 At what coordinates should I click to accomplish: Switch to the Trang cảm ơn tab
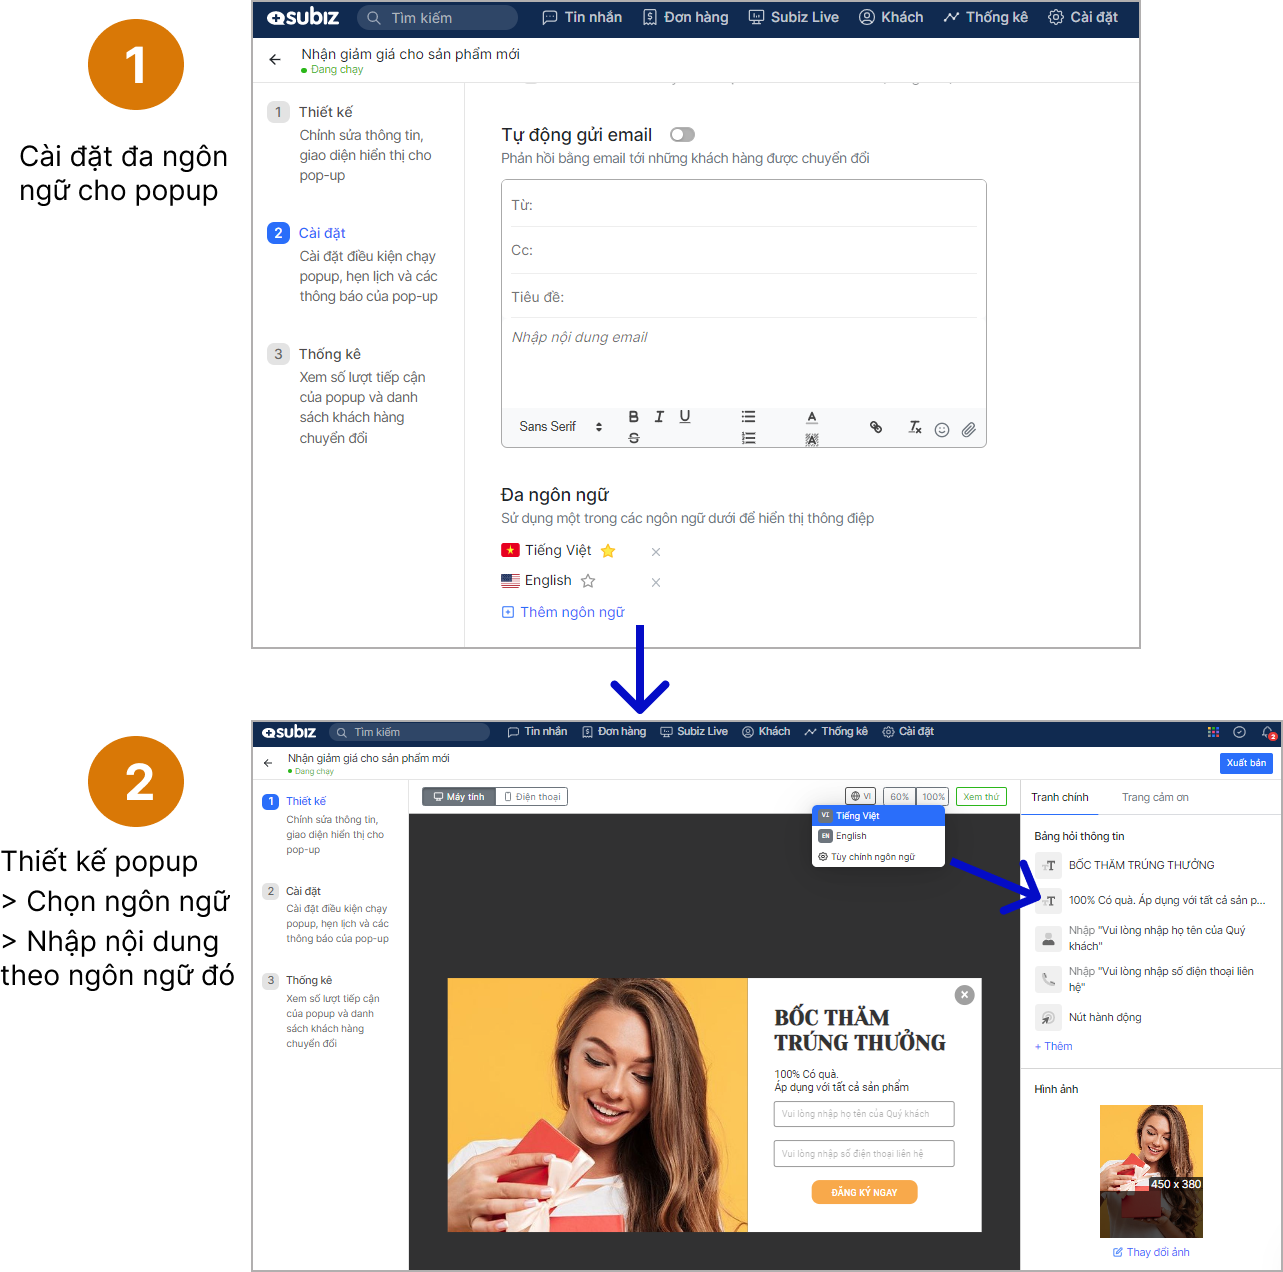[1155, 797]
